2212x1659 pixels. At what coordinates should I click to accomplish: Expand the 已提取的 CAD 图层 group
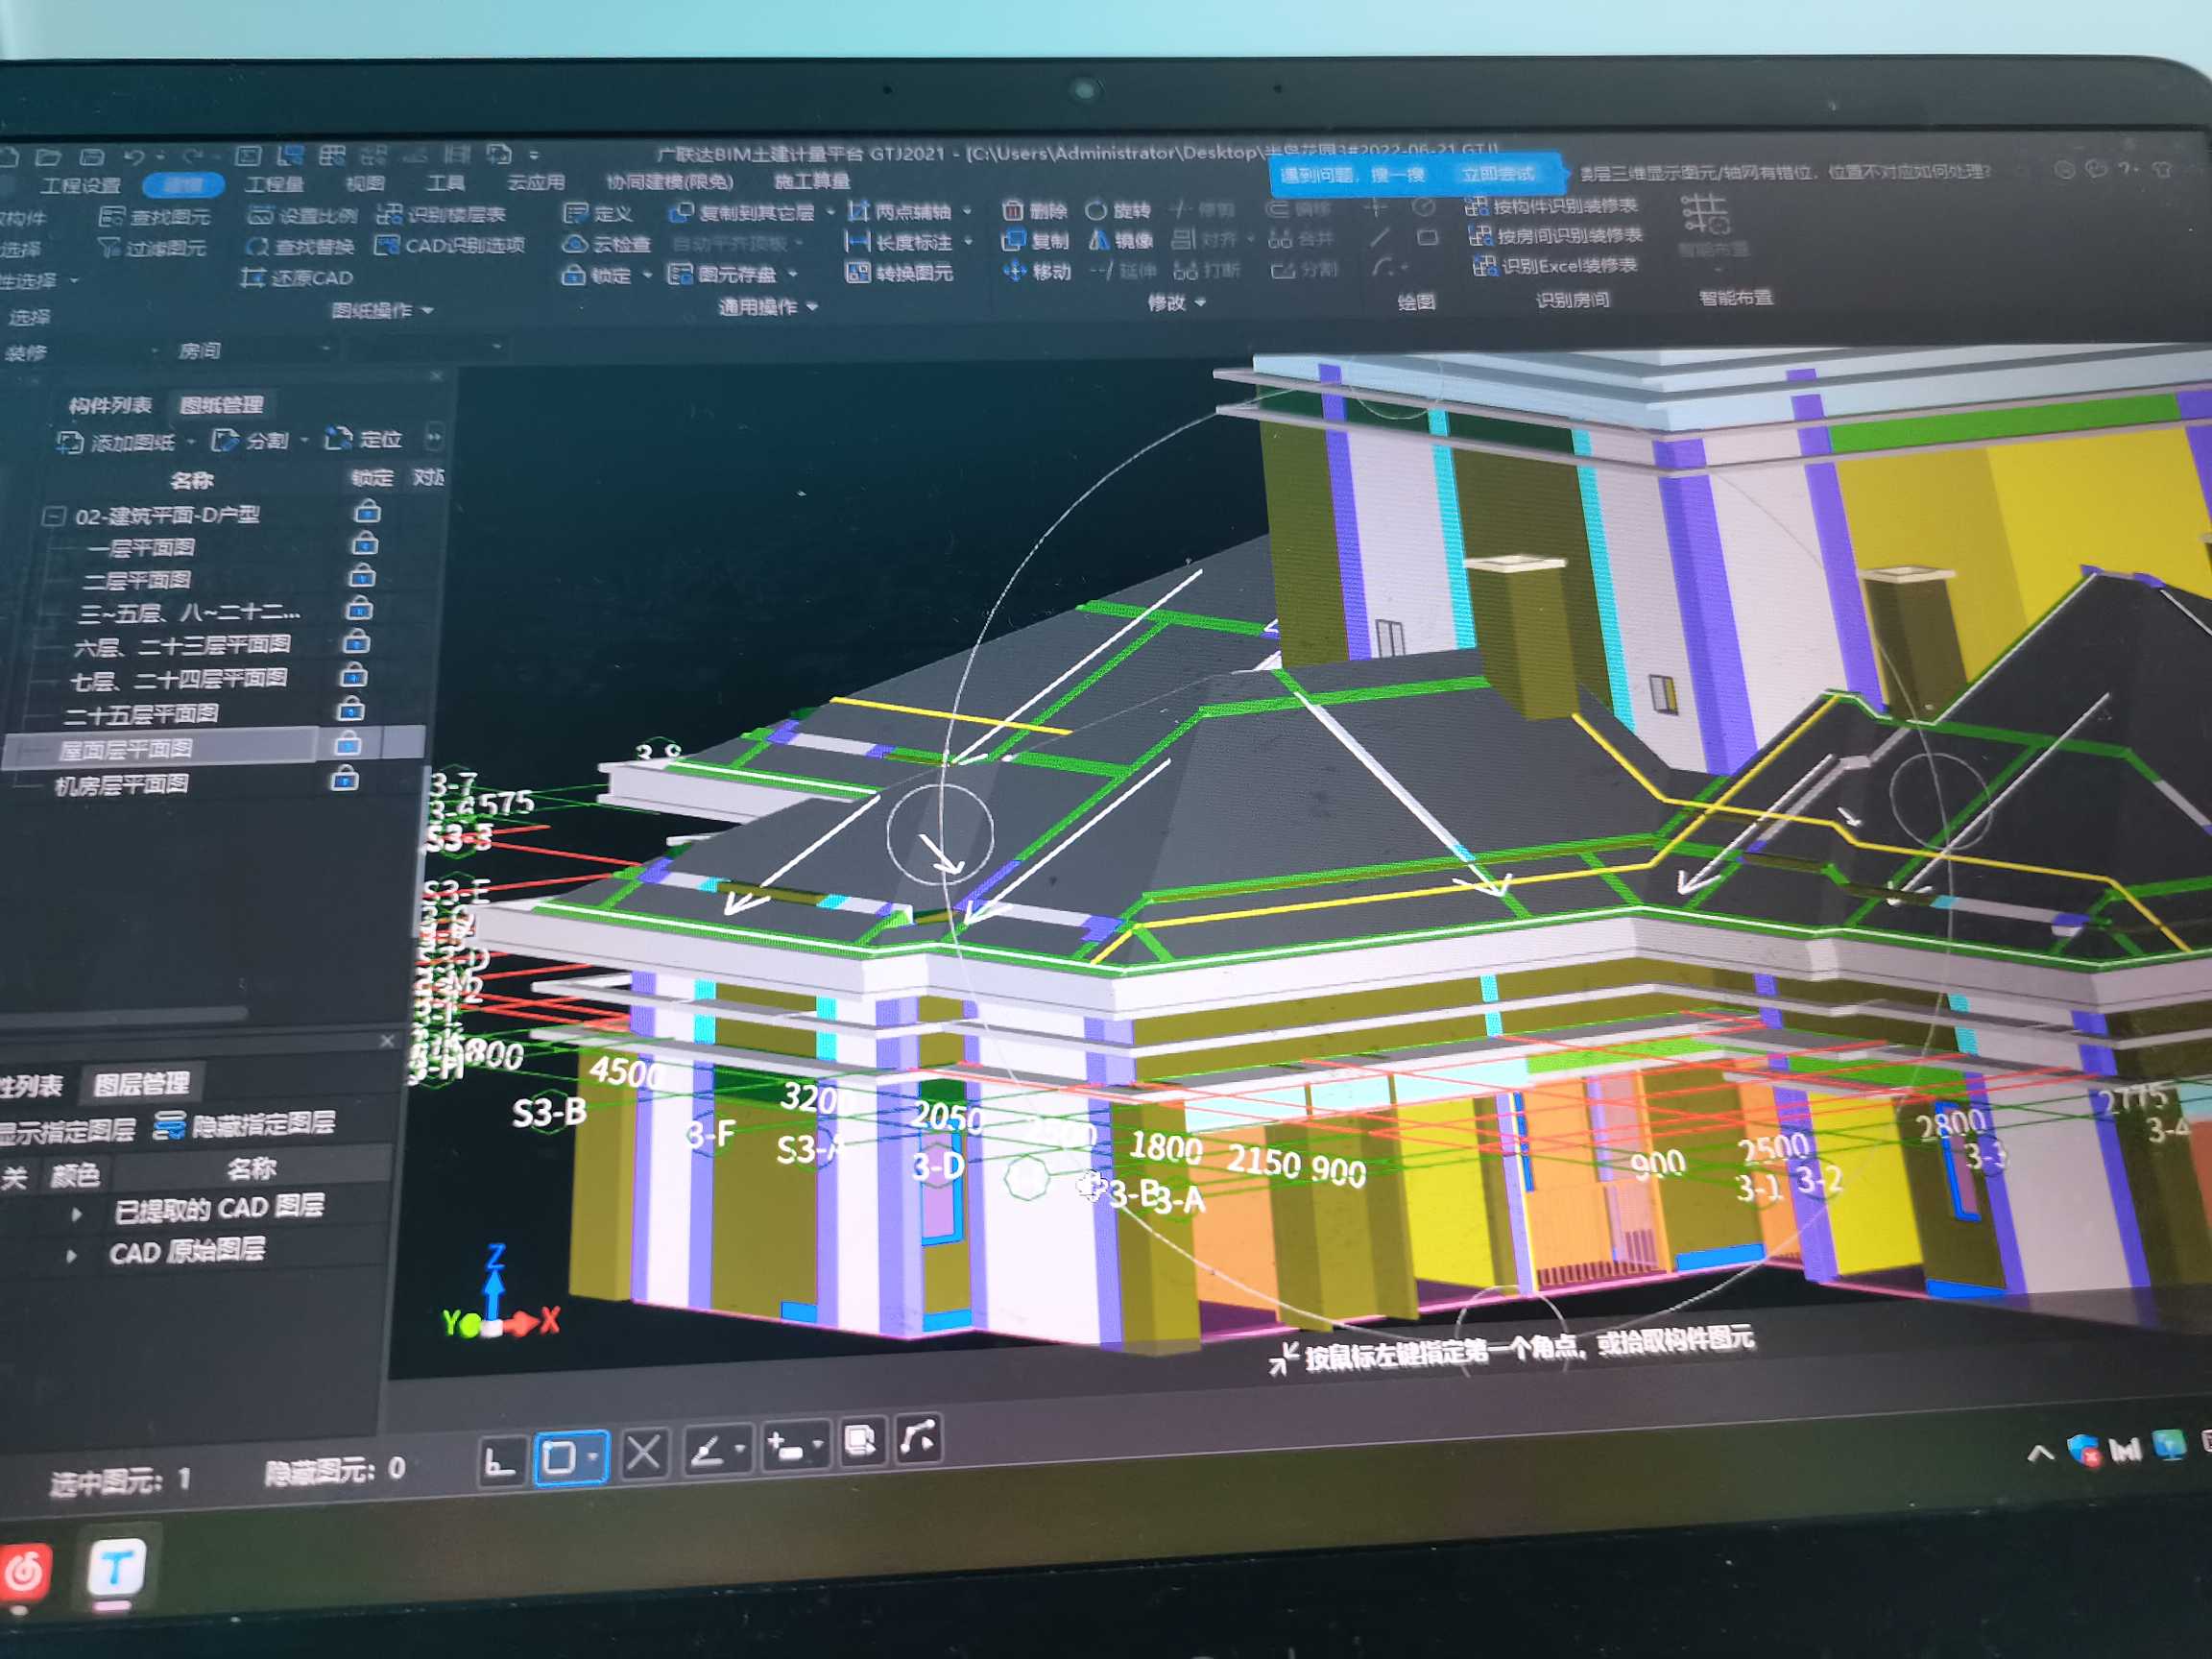(77, 1214)
